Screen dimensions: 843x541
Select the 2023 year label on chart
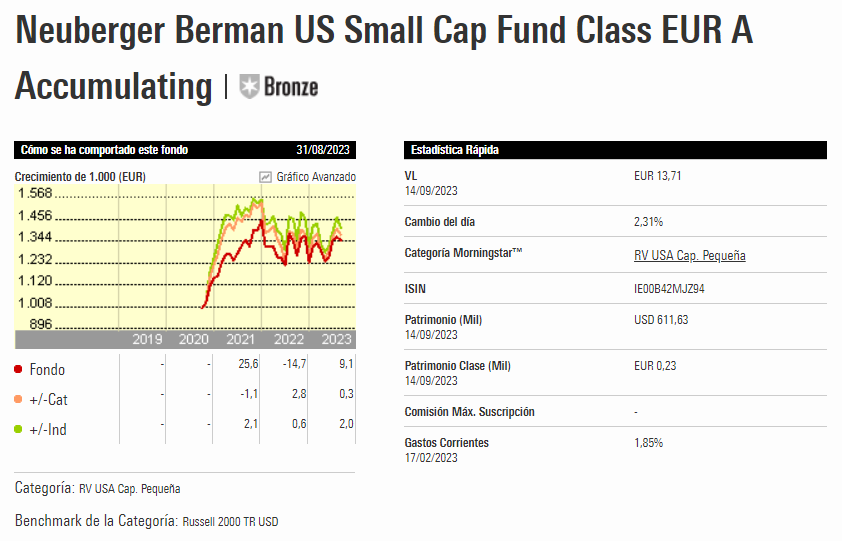pos(336,340)
